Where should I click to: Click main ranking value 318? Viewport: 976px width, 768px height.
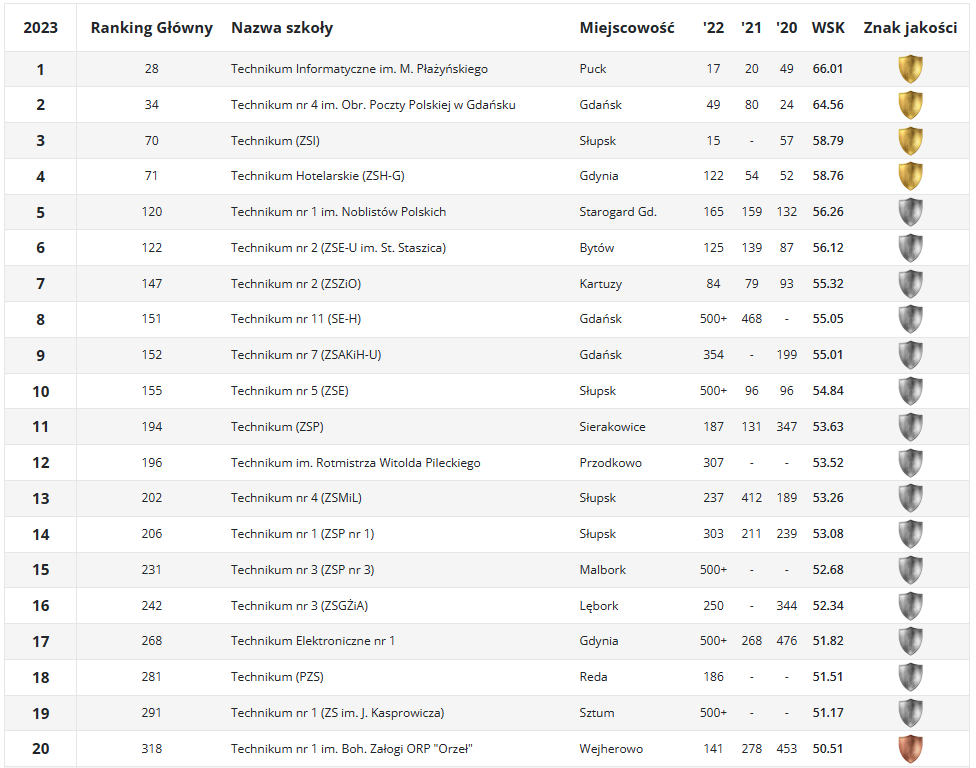click(151, 749)
